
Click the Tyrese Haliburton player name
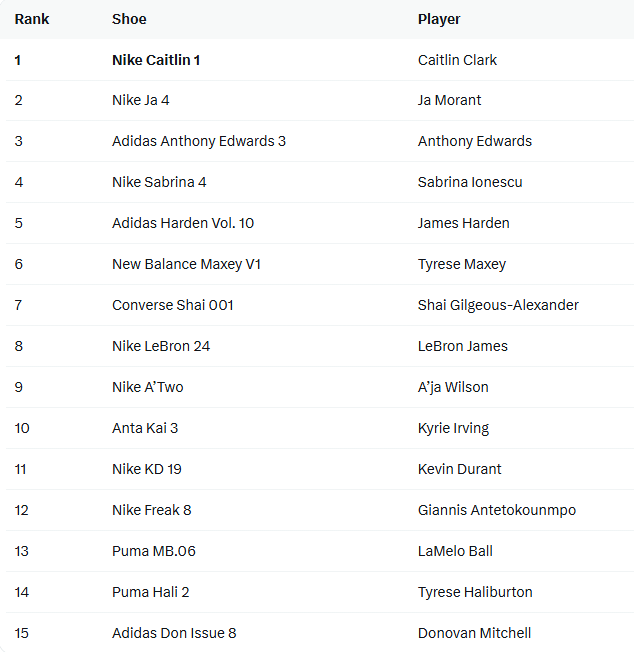(475, 592)
